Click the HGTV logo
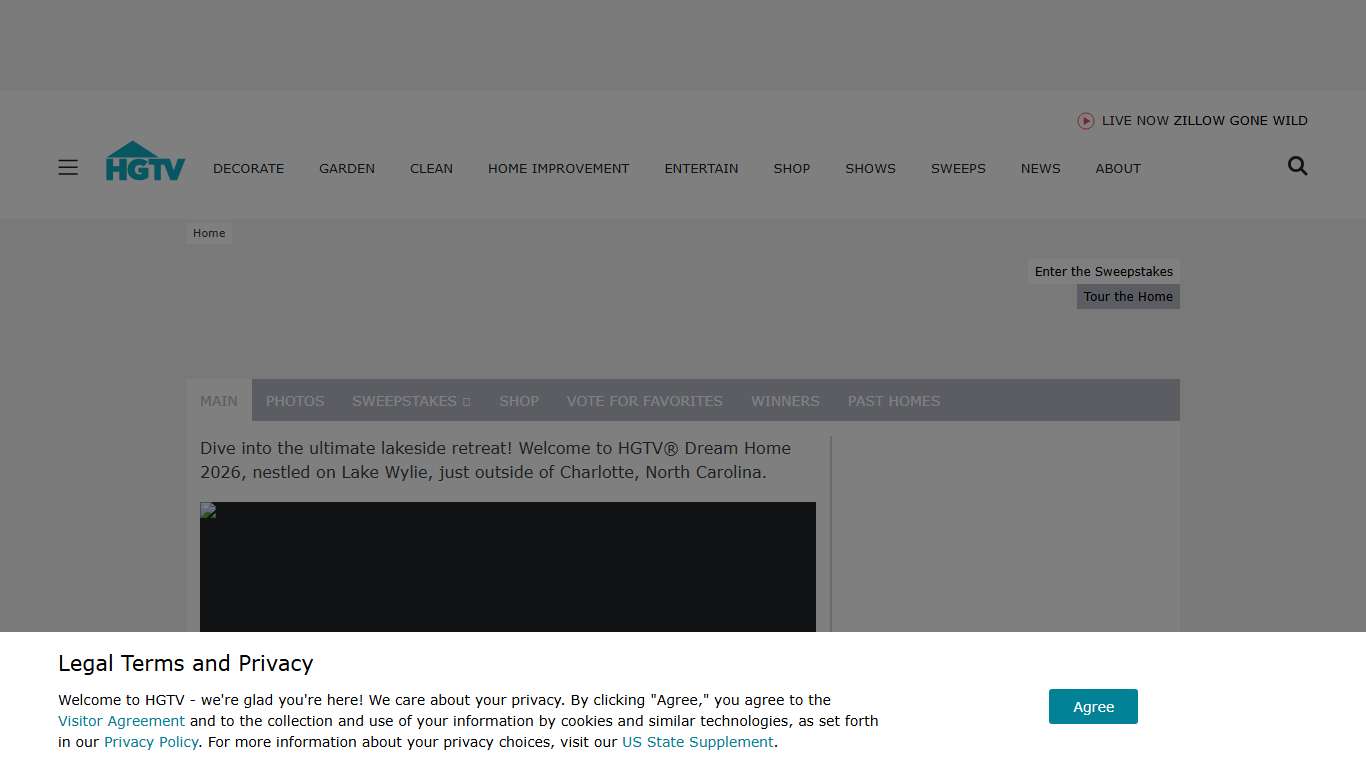This screenshot has width=1366, height=768. (x=145, y=161)
